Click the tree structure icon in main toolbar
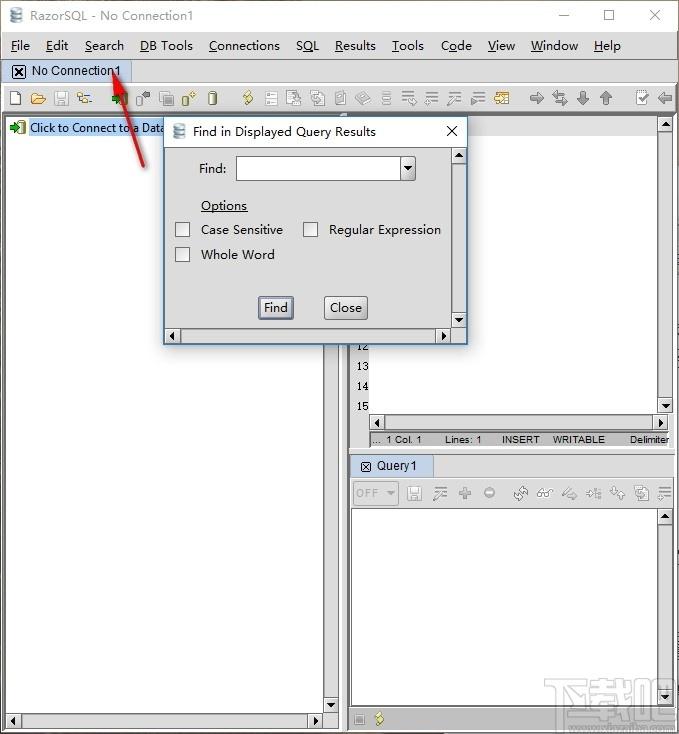Screen dimensions: 679x734 coord(84,98)
